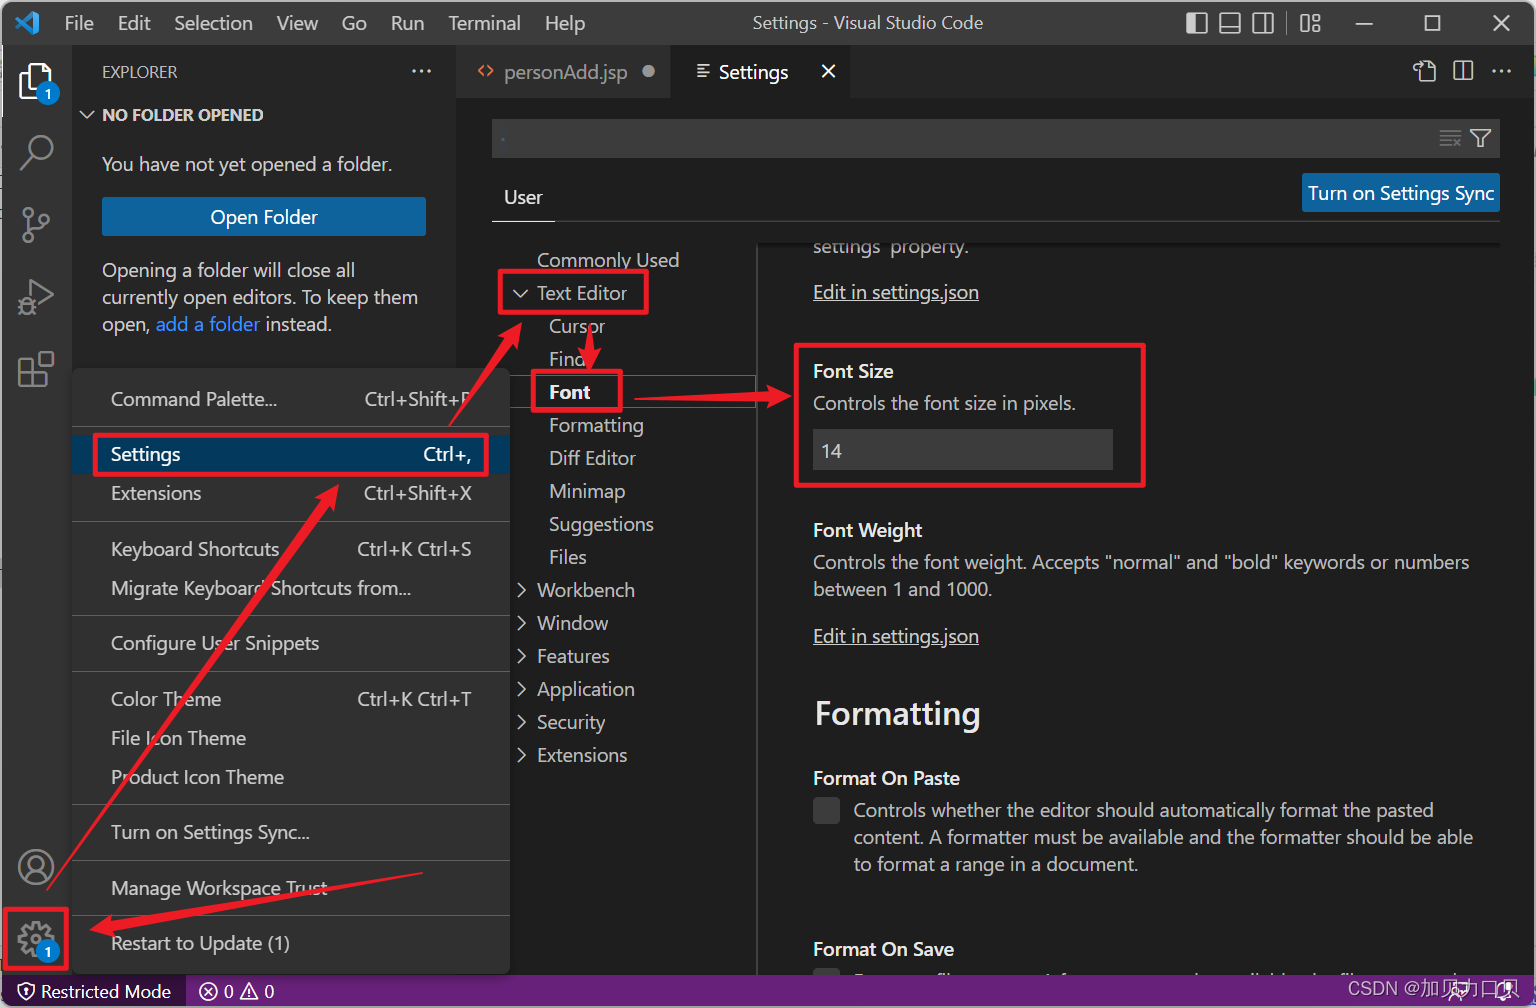Click the errors and warnings status indicator
This screenshot has width=1536, height=1008.
click(237, 991)
